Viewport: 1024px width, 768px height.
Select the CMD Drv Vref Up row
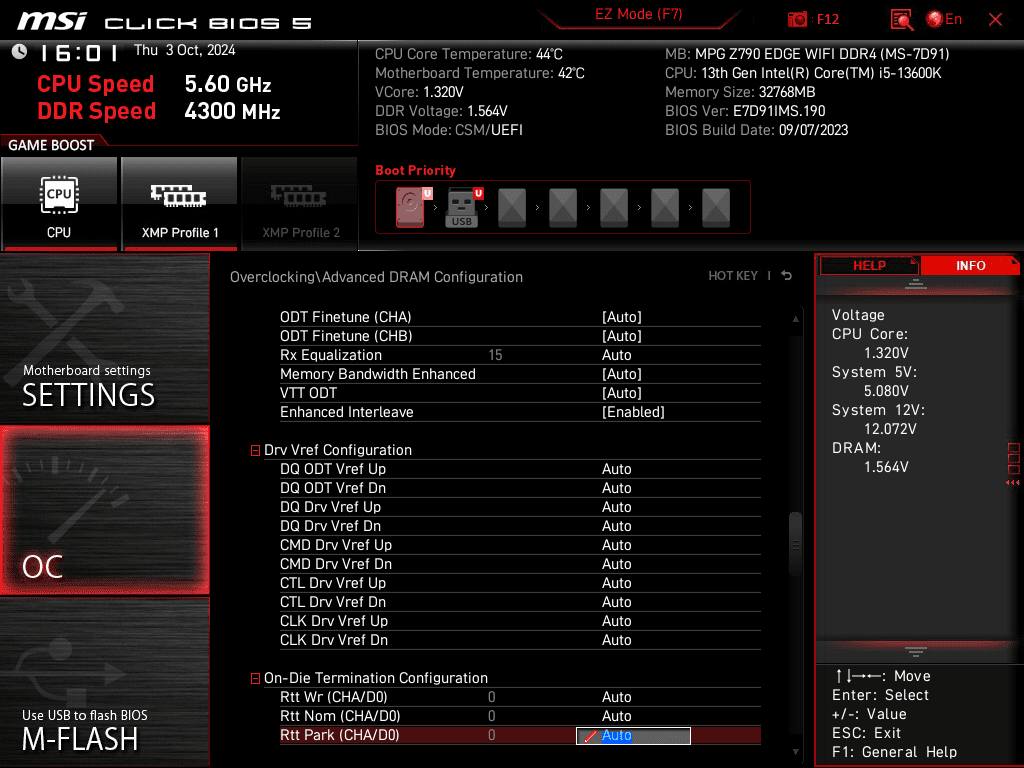[x=520, y=545]
